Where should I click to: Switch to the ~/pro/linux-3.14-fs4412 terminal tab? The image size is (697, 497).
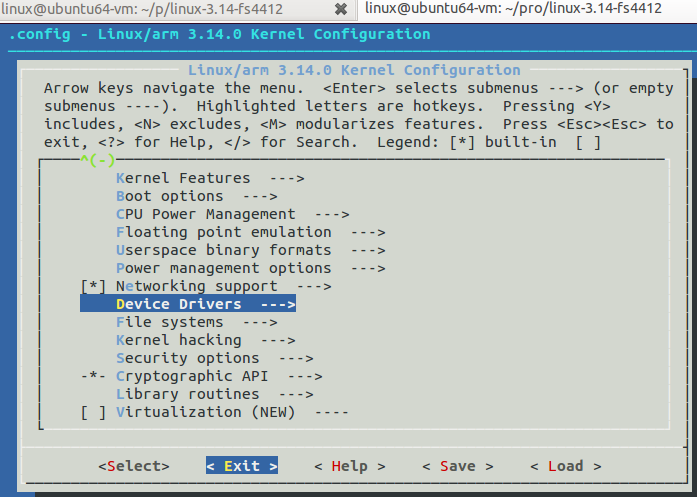coord(527,9)
